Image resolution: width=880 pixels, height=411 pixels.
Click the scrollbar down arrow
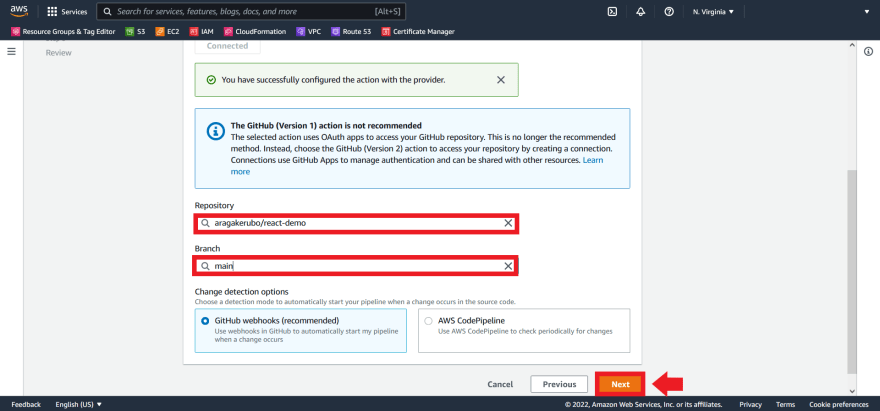[x=852, y=391]
